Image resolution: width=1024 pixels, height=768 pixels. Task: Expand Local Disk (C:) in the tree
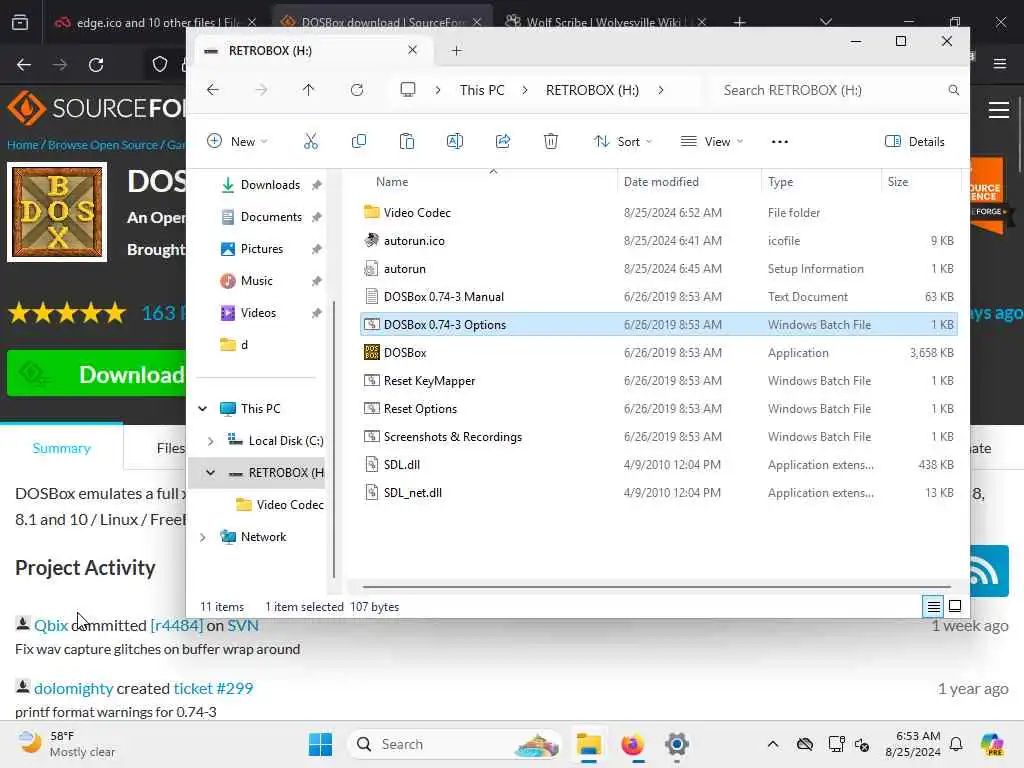[x=210, y=441]
